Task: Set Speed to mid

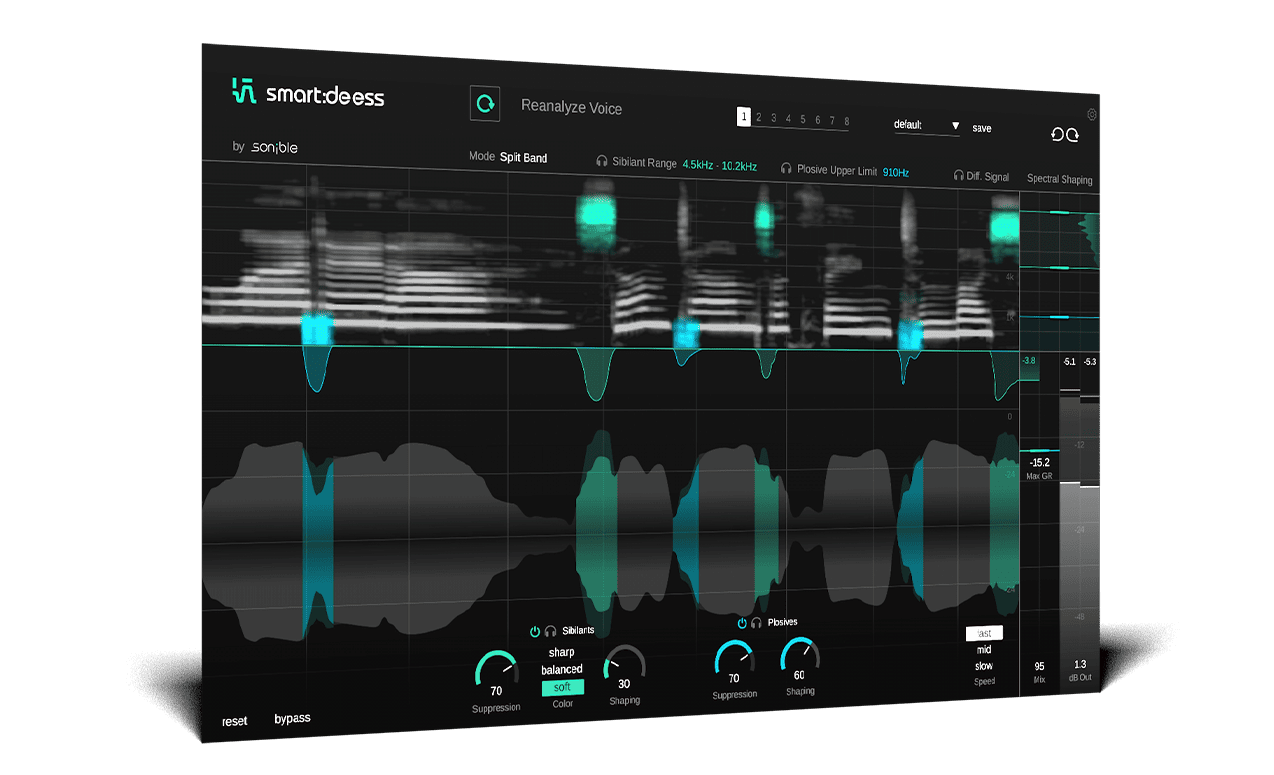Action: click(984, 650)
